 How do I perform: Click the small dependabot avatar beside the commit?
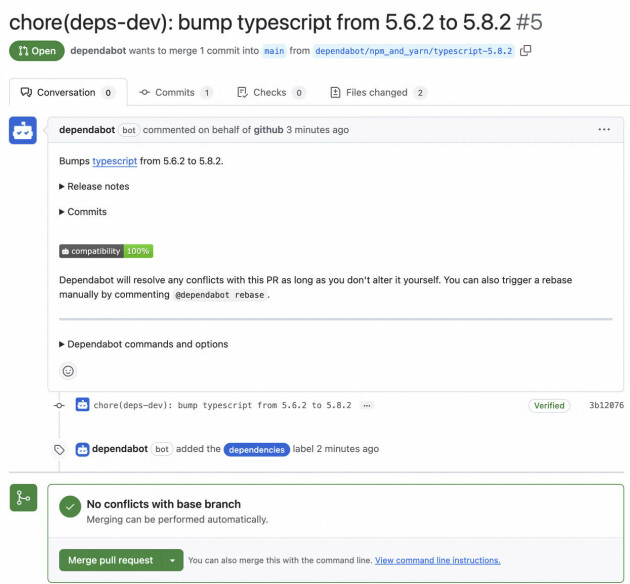coord(82,404)
